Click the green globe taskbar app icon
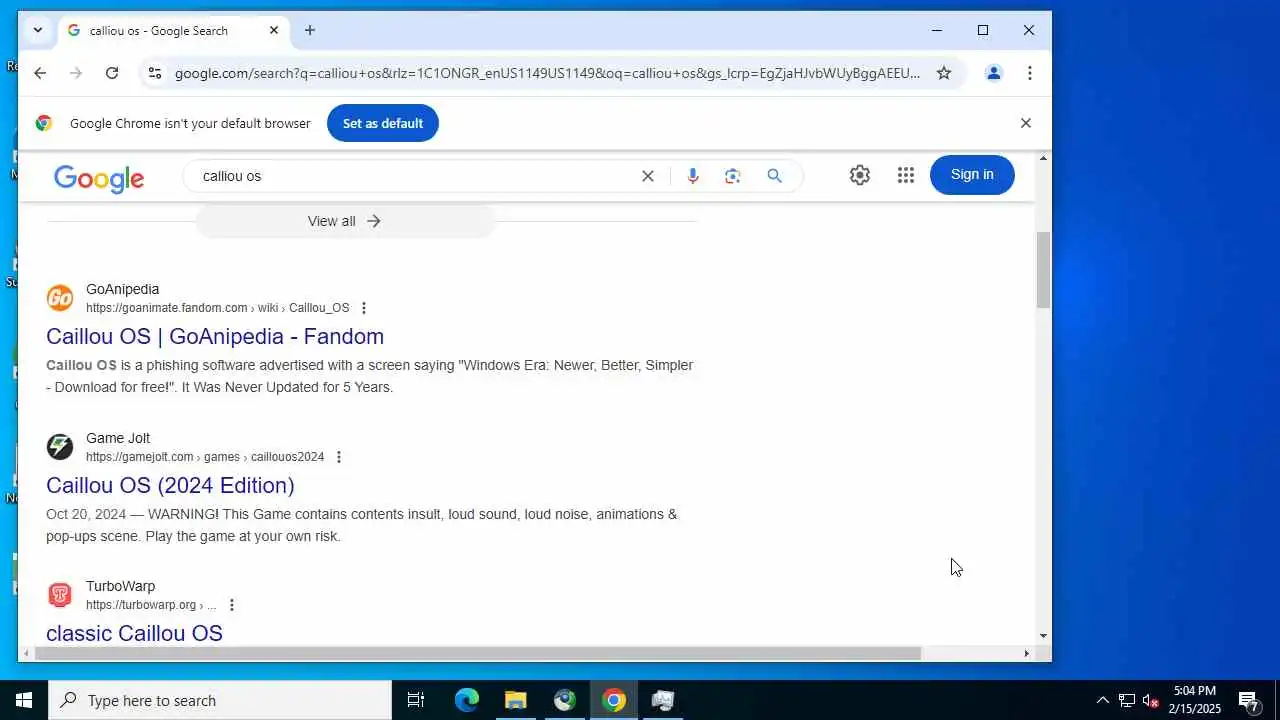This screenshot has width=1280, height=720. coord(565,700)
